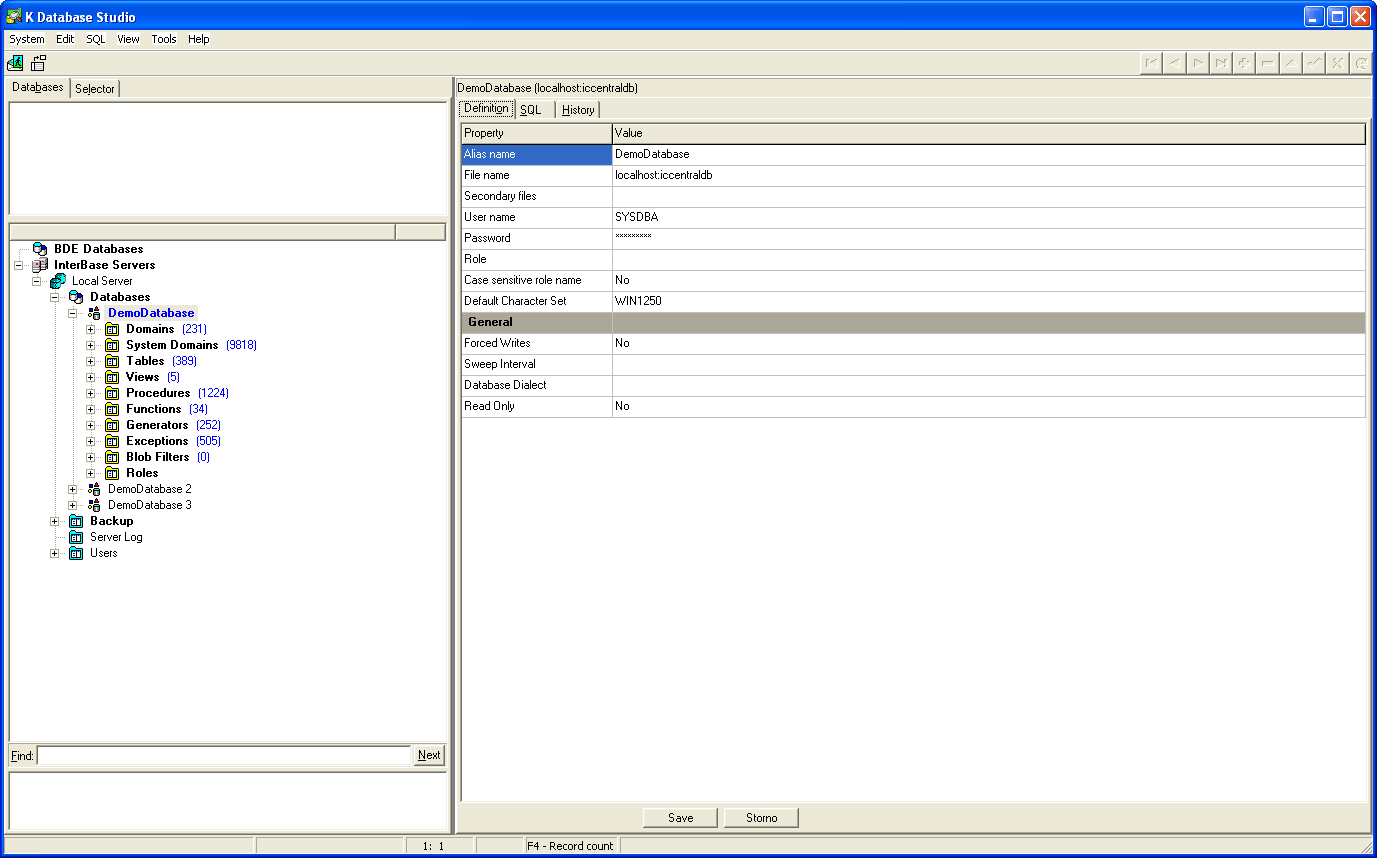Collapse the InterBase Servers node
Screen dimensions: 1377x858
19,265
